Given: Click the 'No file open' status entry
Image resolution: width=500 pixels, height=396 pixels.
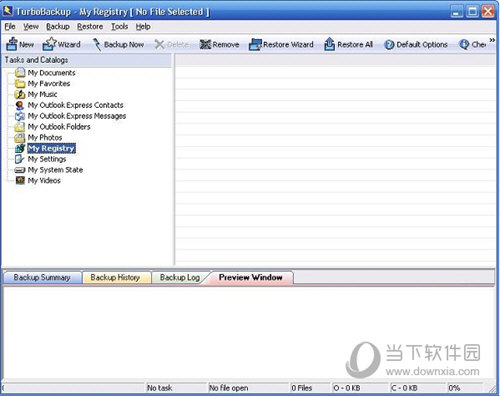Looking at the screenshot, I should tap(248, 388).
